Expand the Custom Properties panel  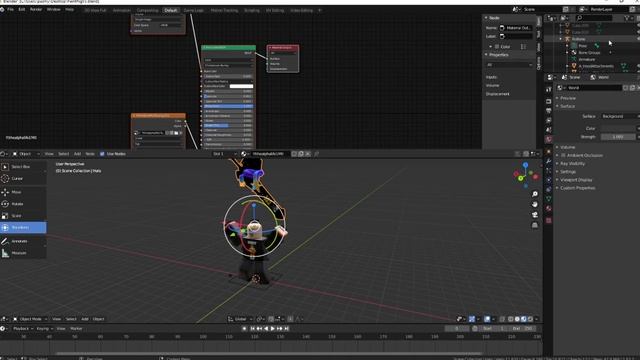click(x=577, y=188)
